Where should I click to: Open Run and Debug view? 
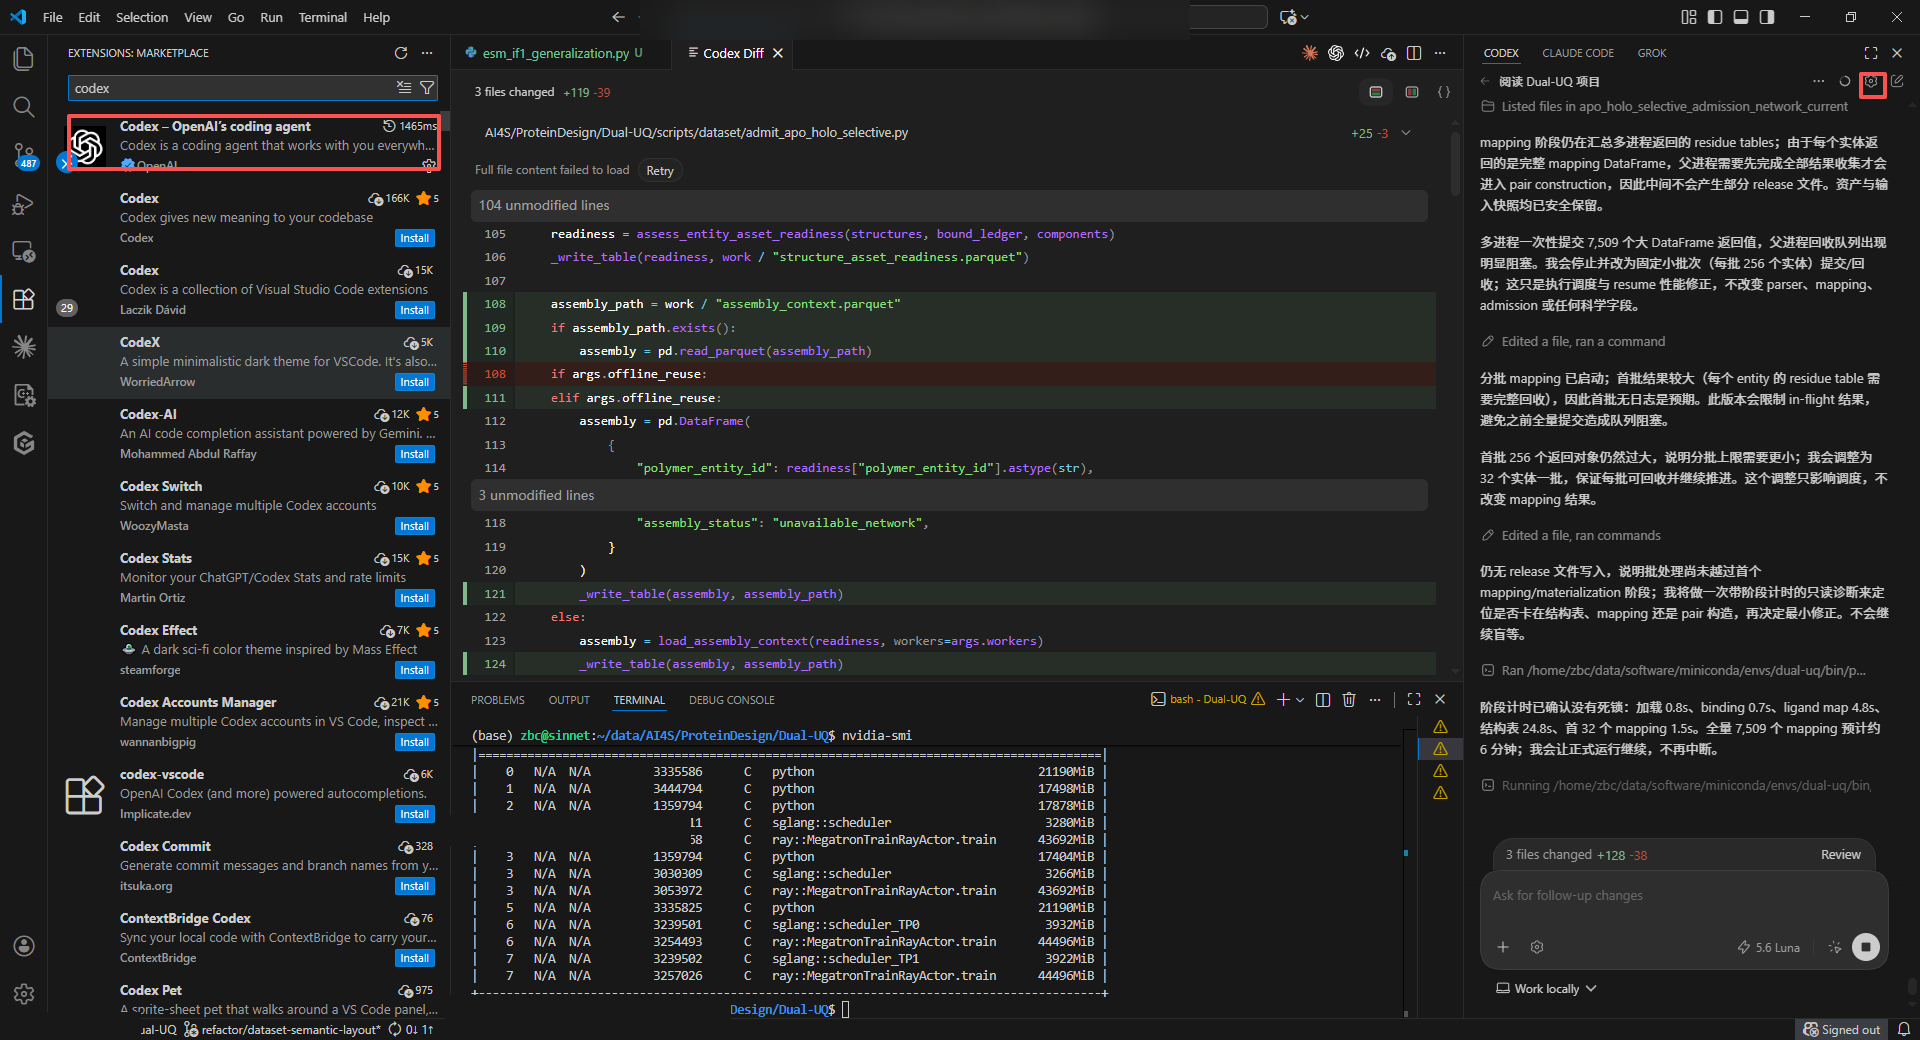24,204
